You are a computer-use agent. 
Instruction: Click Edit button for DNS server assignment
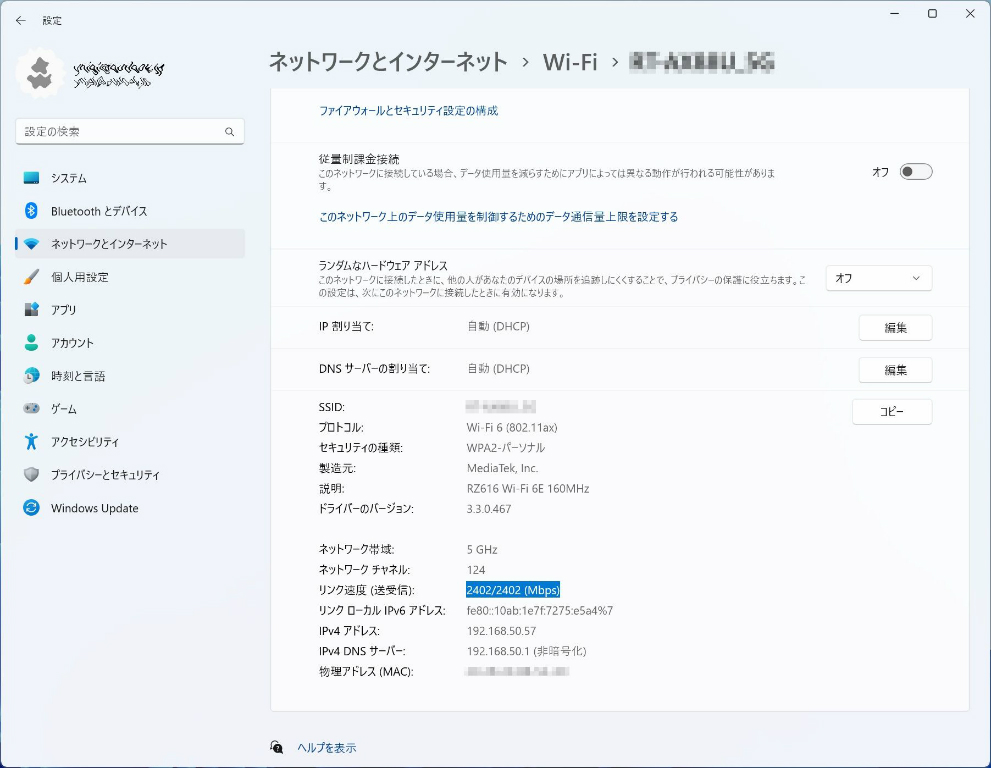[895, 370]
